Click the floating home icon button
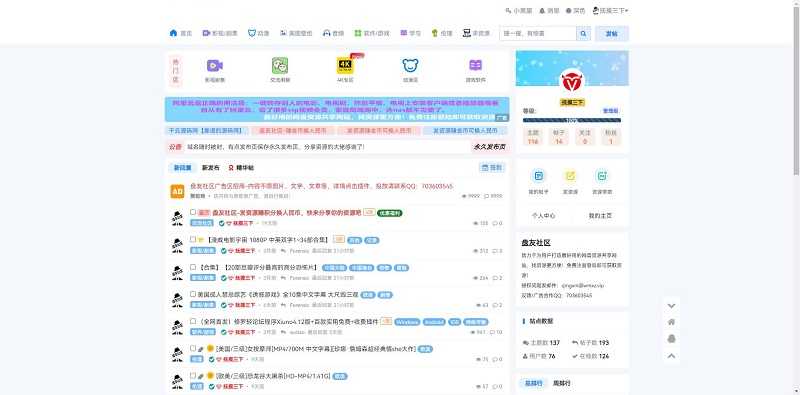This screenshot has width=800, height=395. (x=671, y=322)
